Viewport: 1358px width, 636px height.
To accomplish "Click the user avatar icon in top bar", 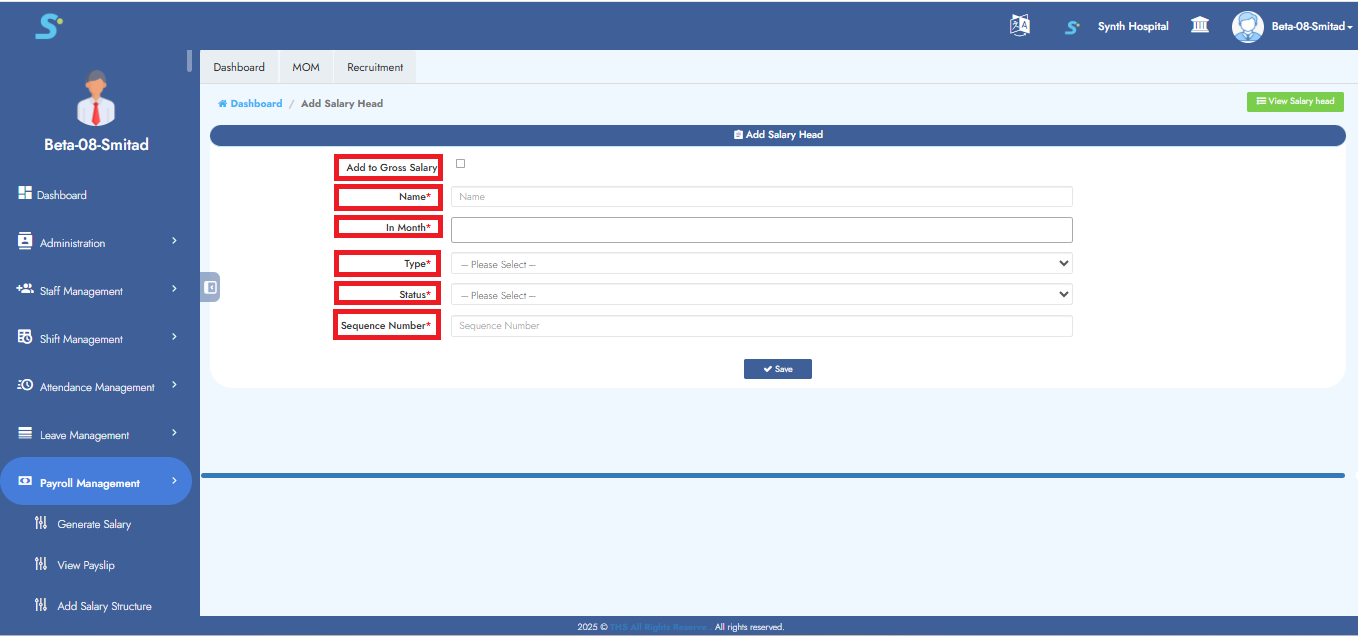I will click(x=1247, y=26).
